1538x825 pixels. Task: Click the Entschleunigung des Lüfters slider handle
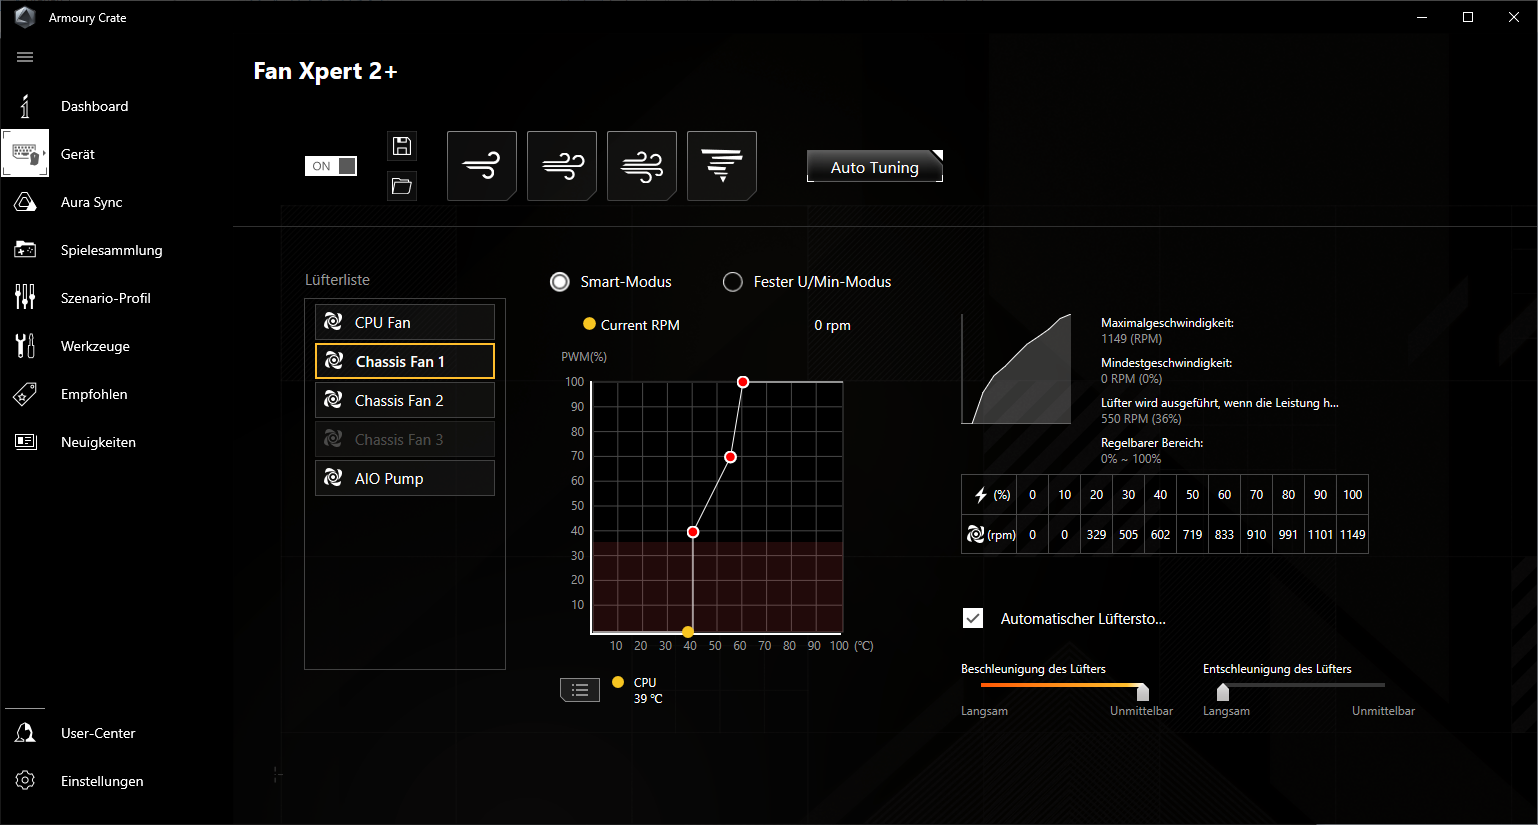click(x=1223, y=692)
